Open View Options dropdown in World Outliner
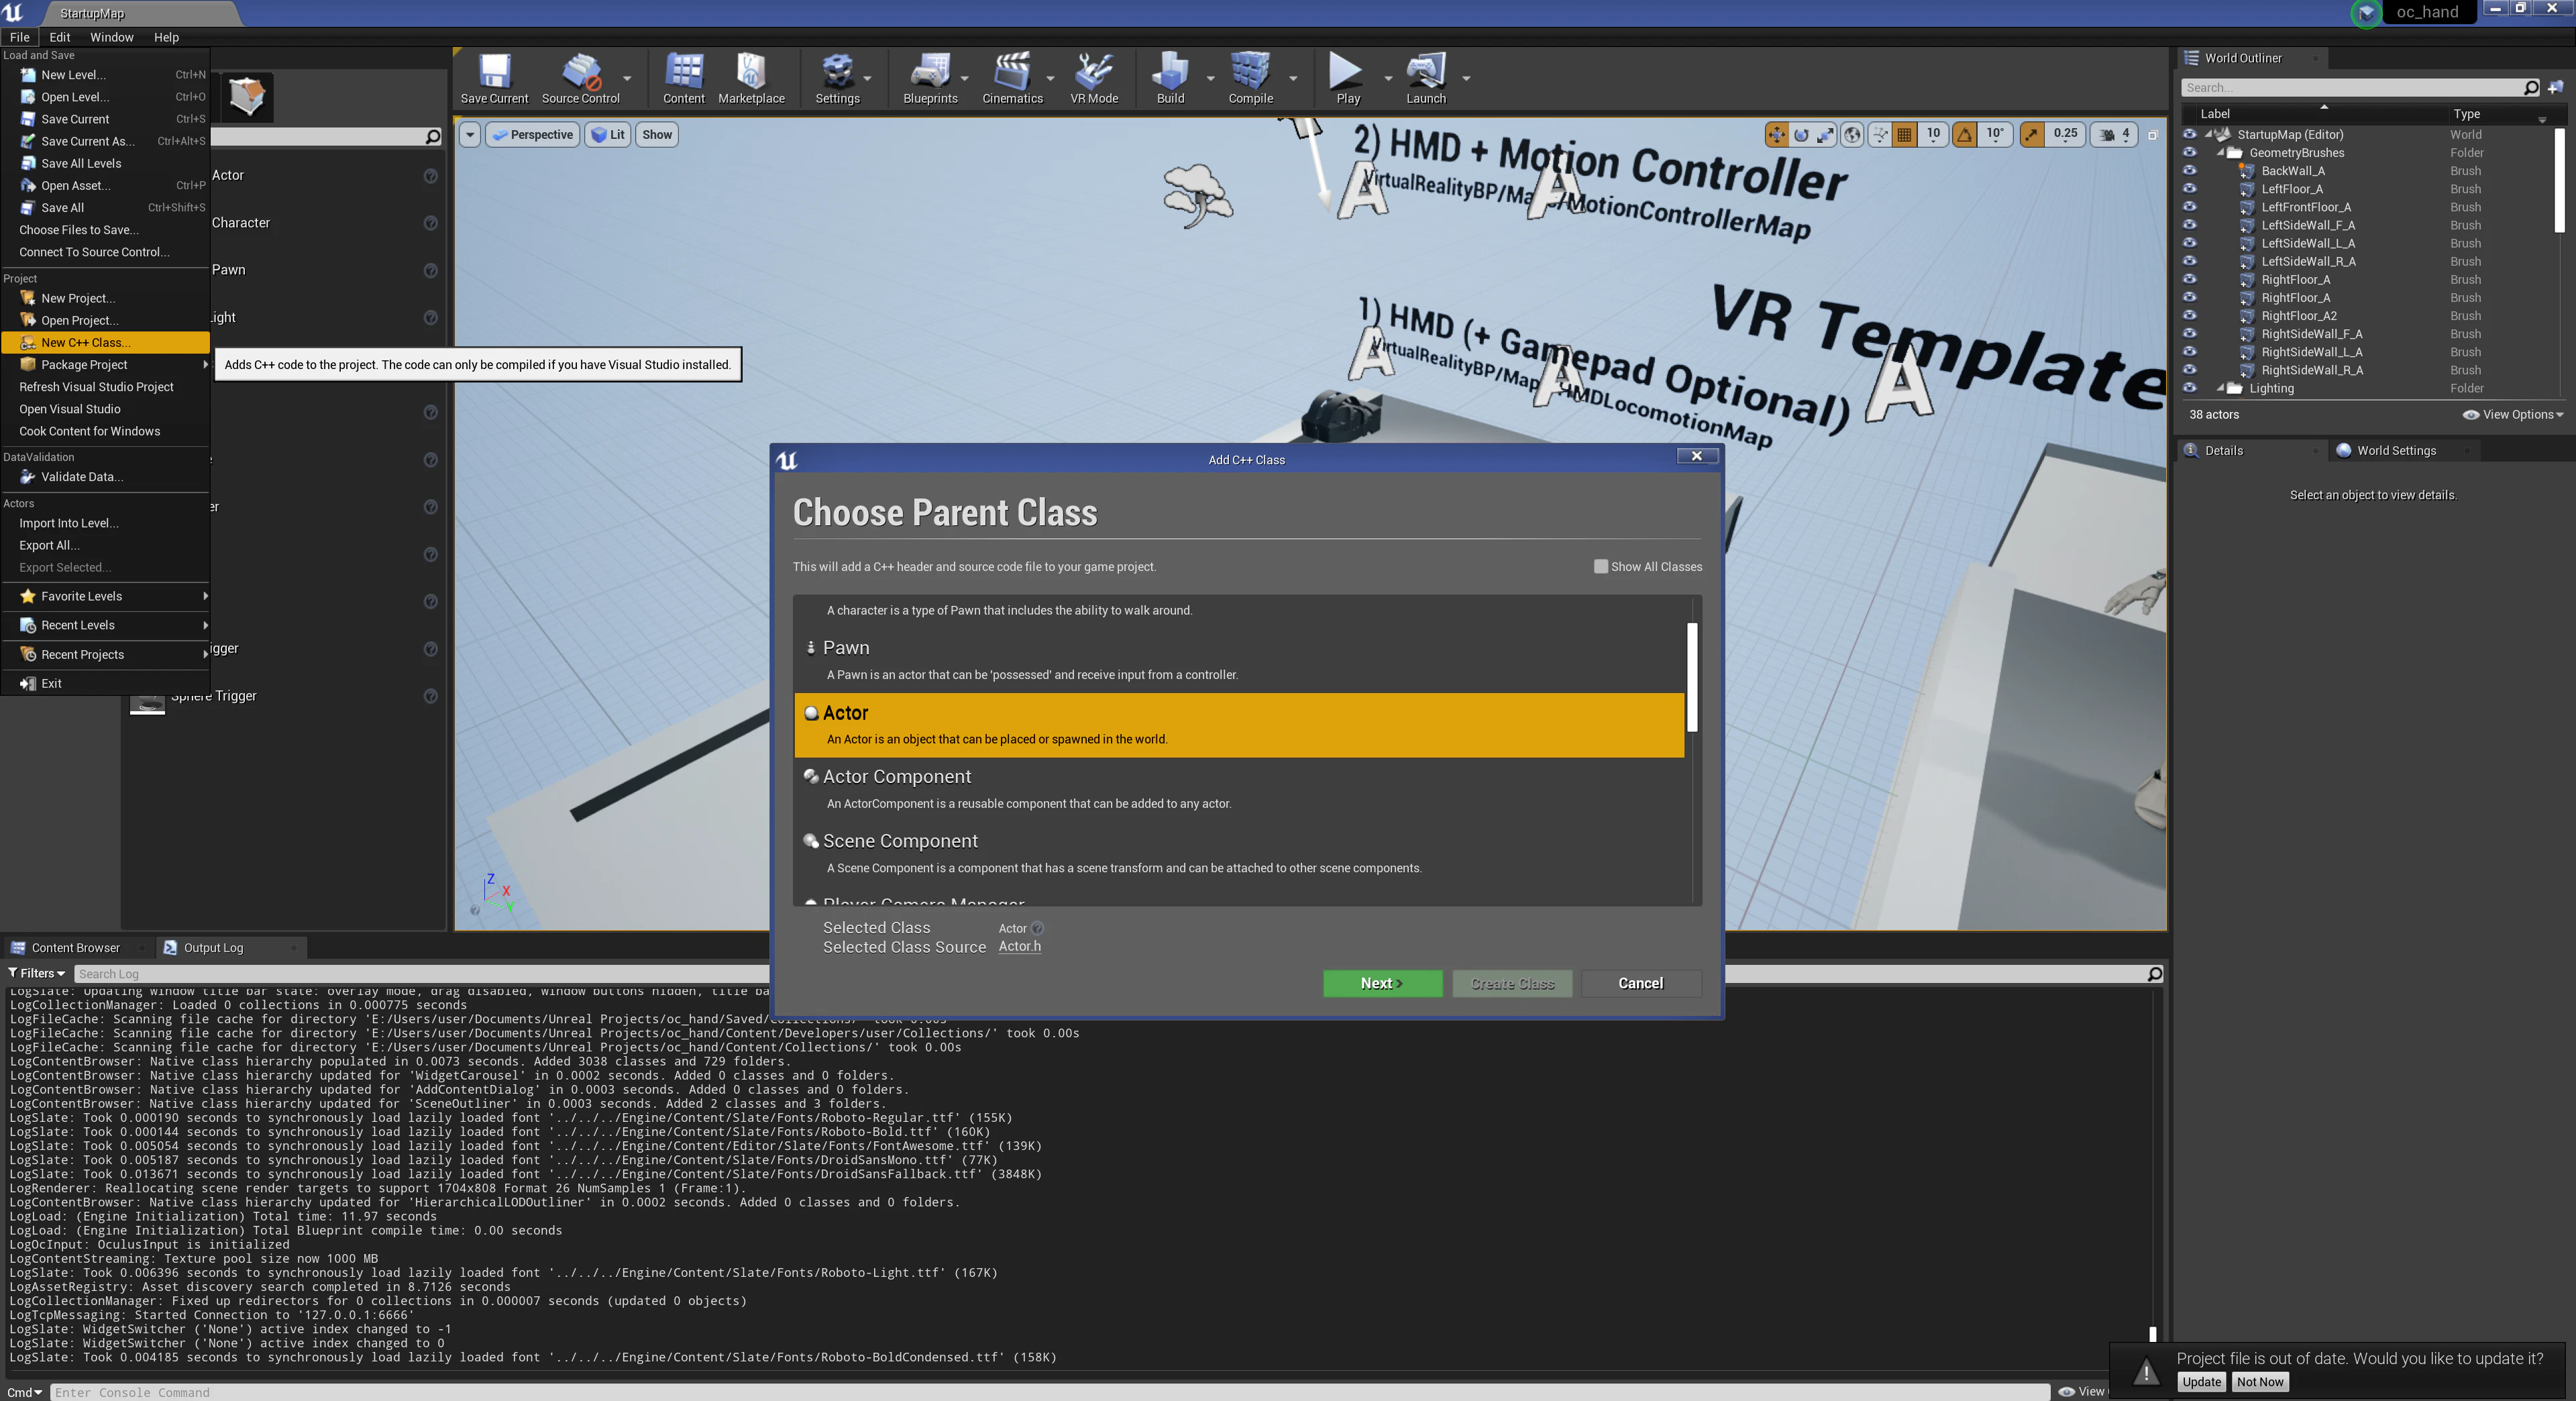Viewport: 2576px width, 1401px height. click(x=2513, y=415)
